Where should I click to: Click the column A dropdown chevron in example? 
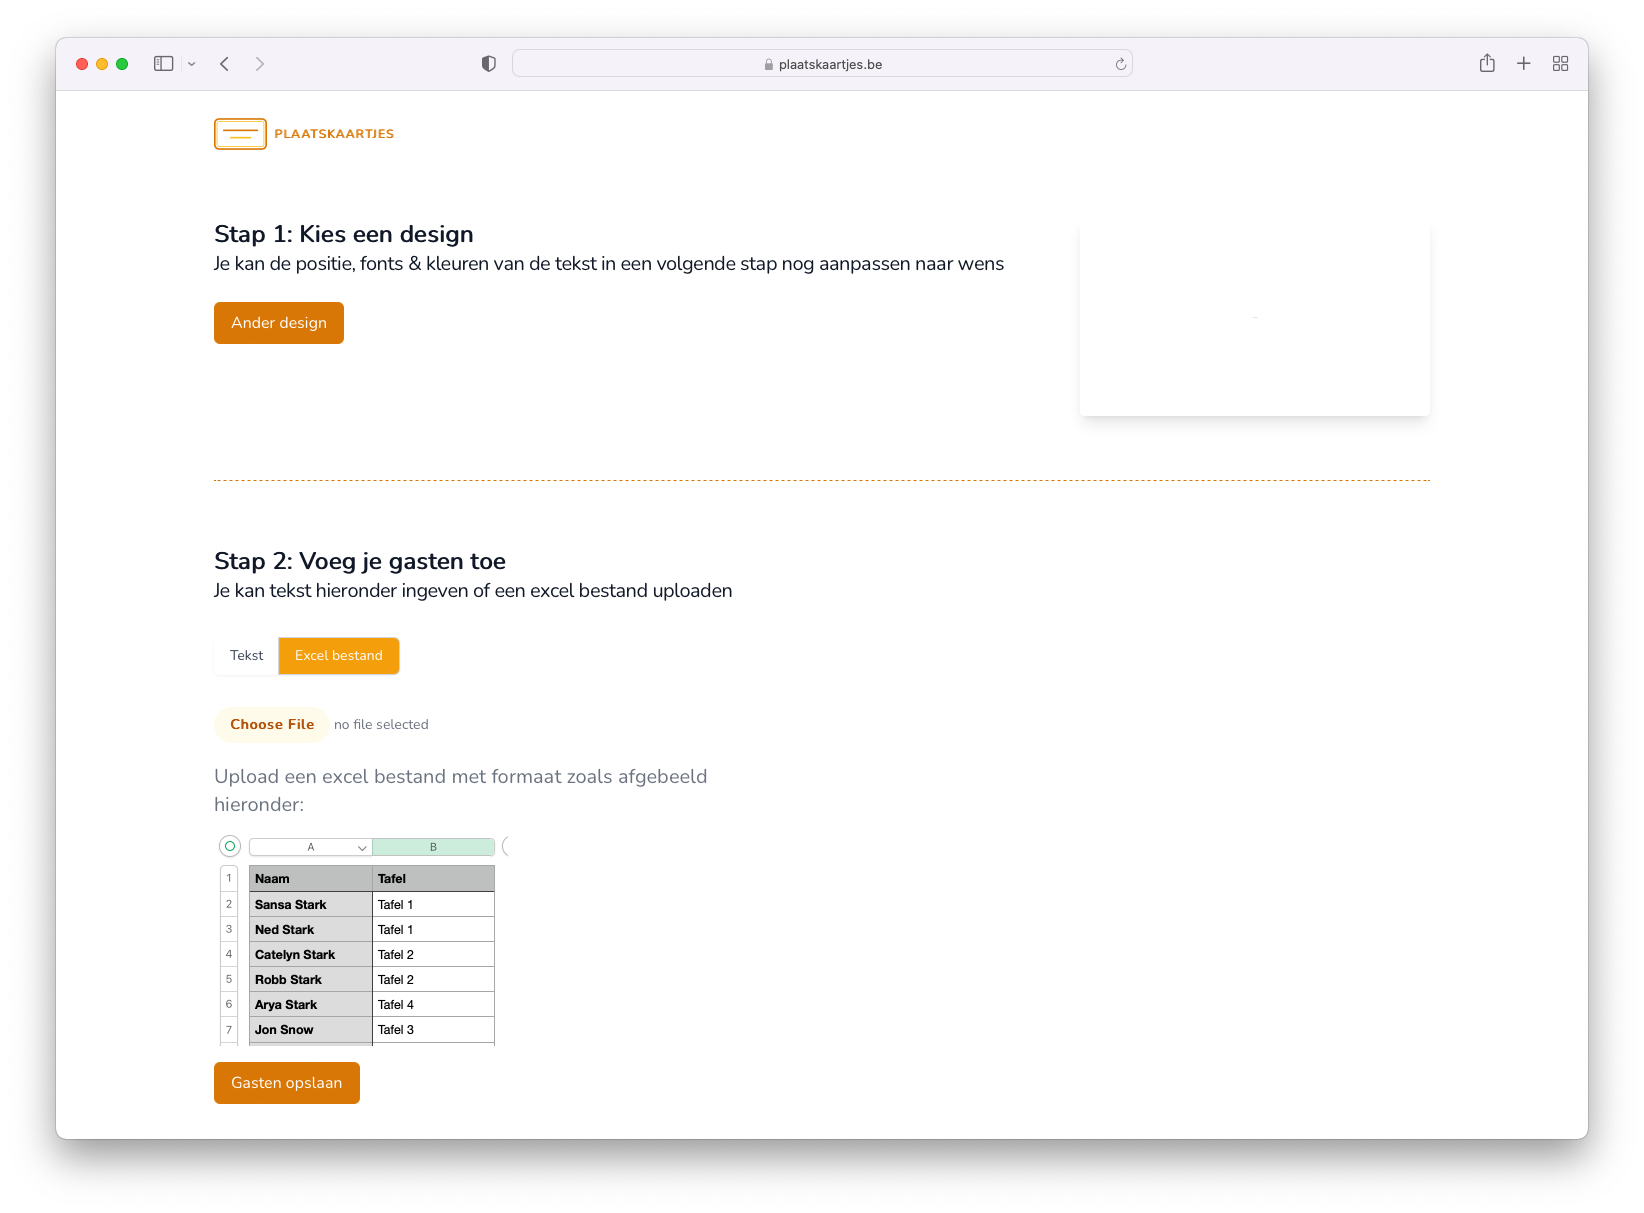point(362,848)
